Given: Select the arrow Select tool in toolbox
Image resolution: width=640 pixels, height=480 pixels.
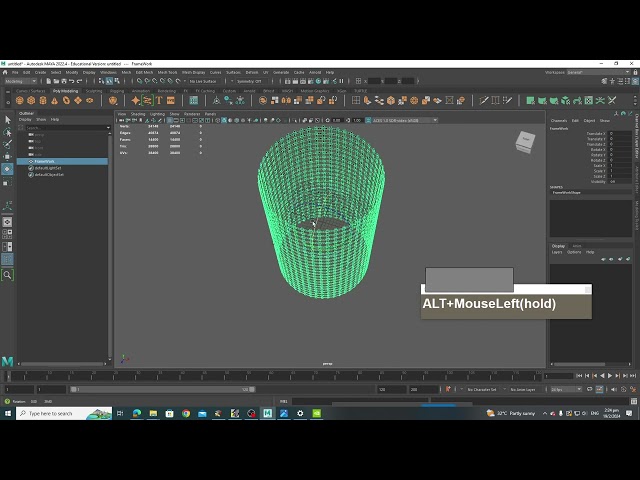Looking at the screenshot, I should click(8, 120).
